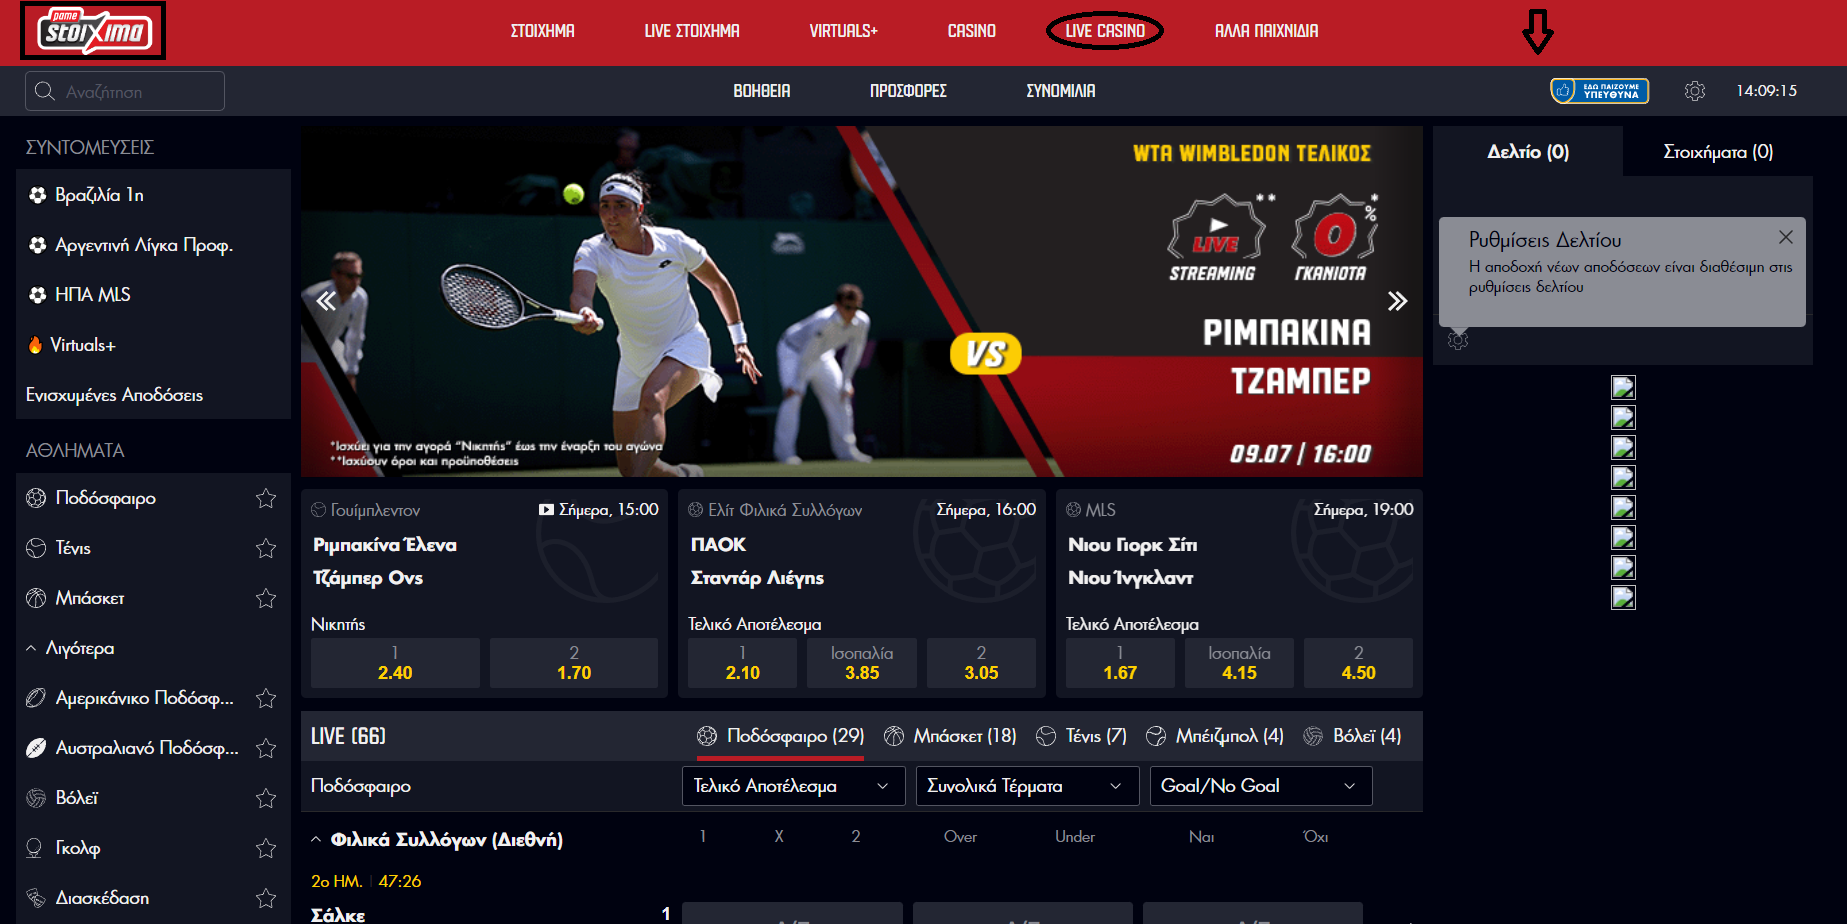Toggle favorite star for Γκολφ

266,848
